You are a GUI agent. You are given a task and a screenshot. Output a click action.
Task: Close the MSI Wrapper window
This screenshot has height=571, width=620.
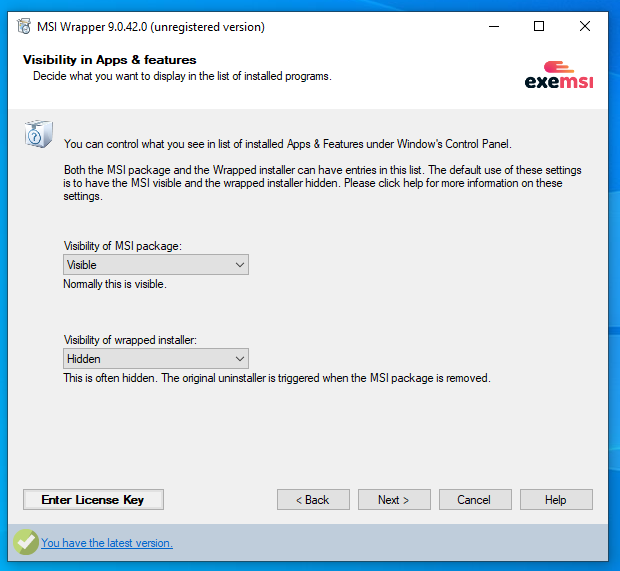(585, 26)
